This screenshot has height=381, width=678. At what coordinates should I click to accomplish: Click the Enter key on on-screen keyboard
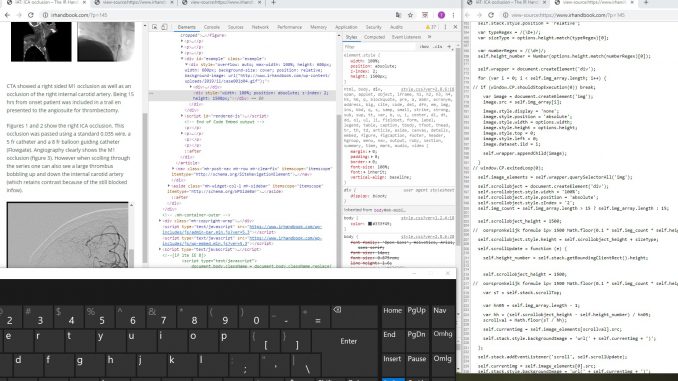coord(349,341)
